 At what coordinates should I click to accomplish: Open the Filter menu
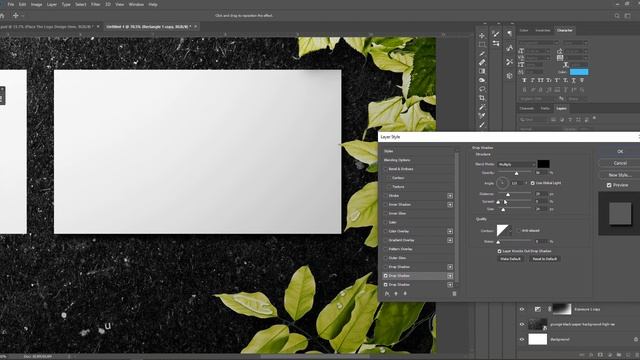click(96, 4)
